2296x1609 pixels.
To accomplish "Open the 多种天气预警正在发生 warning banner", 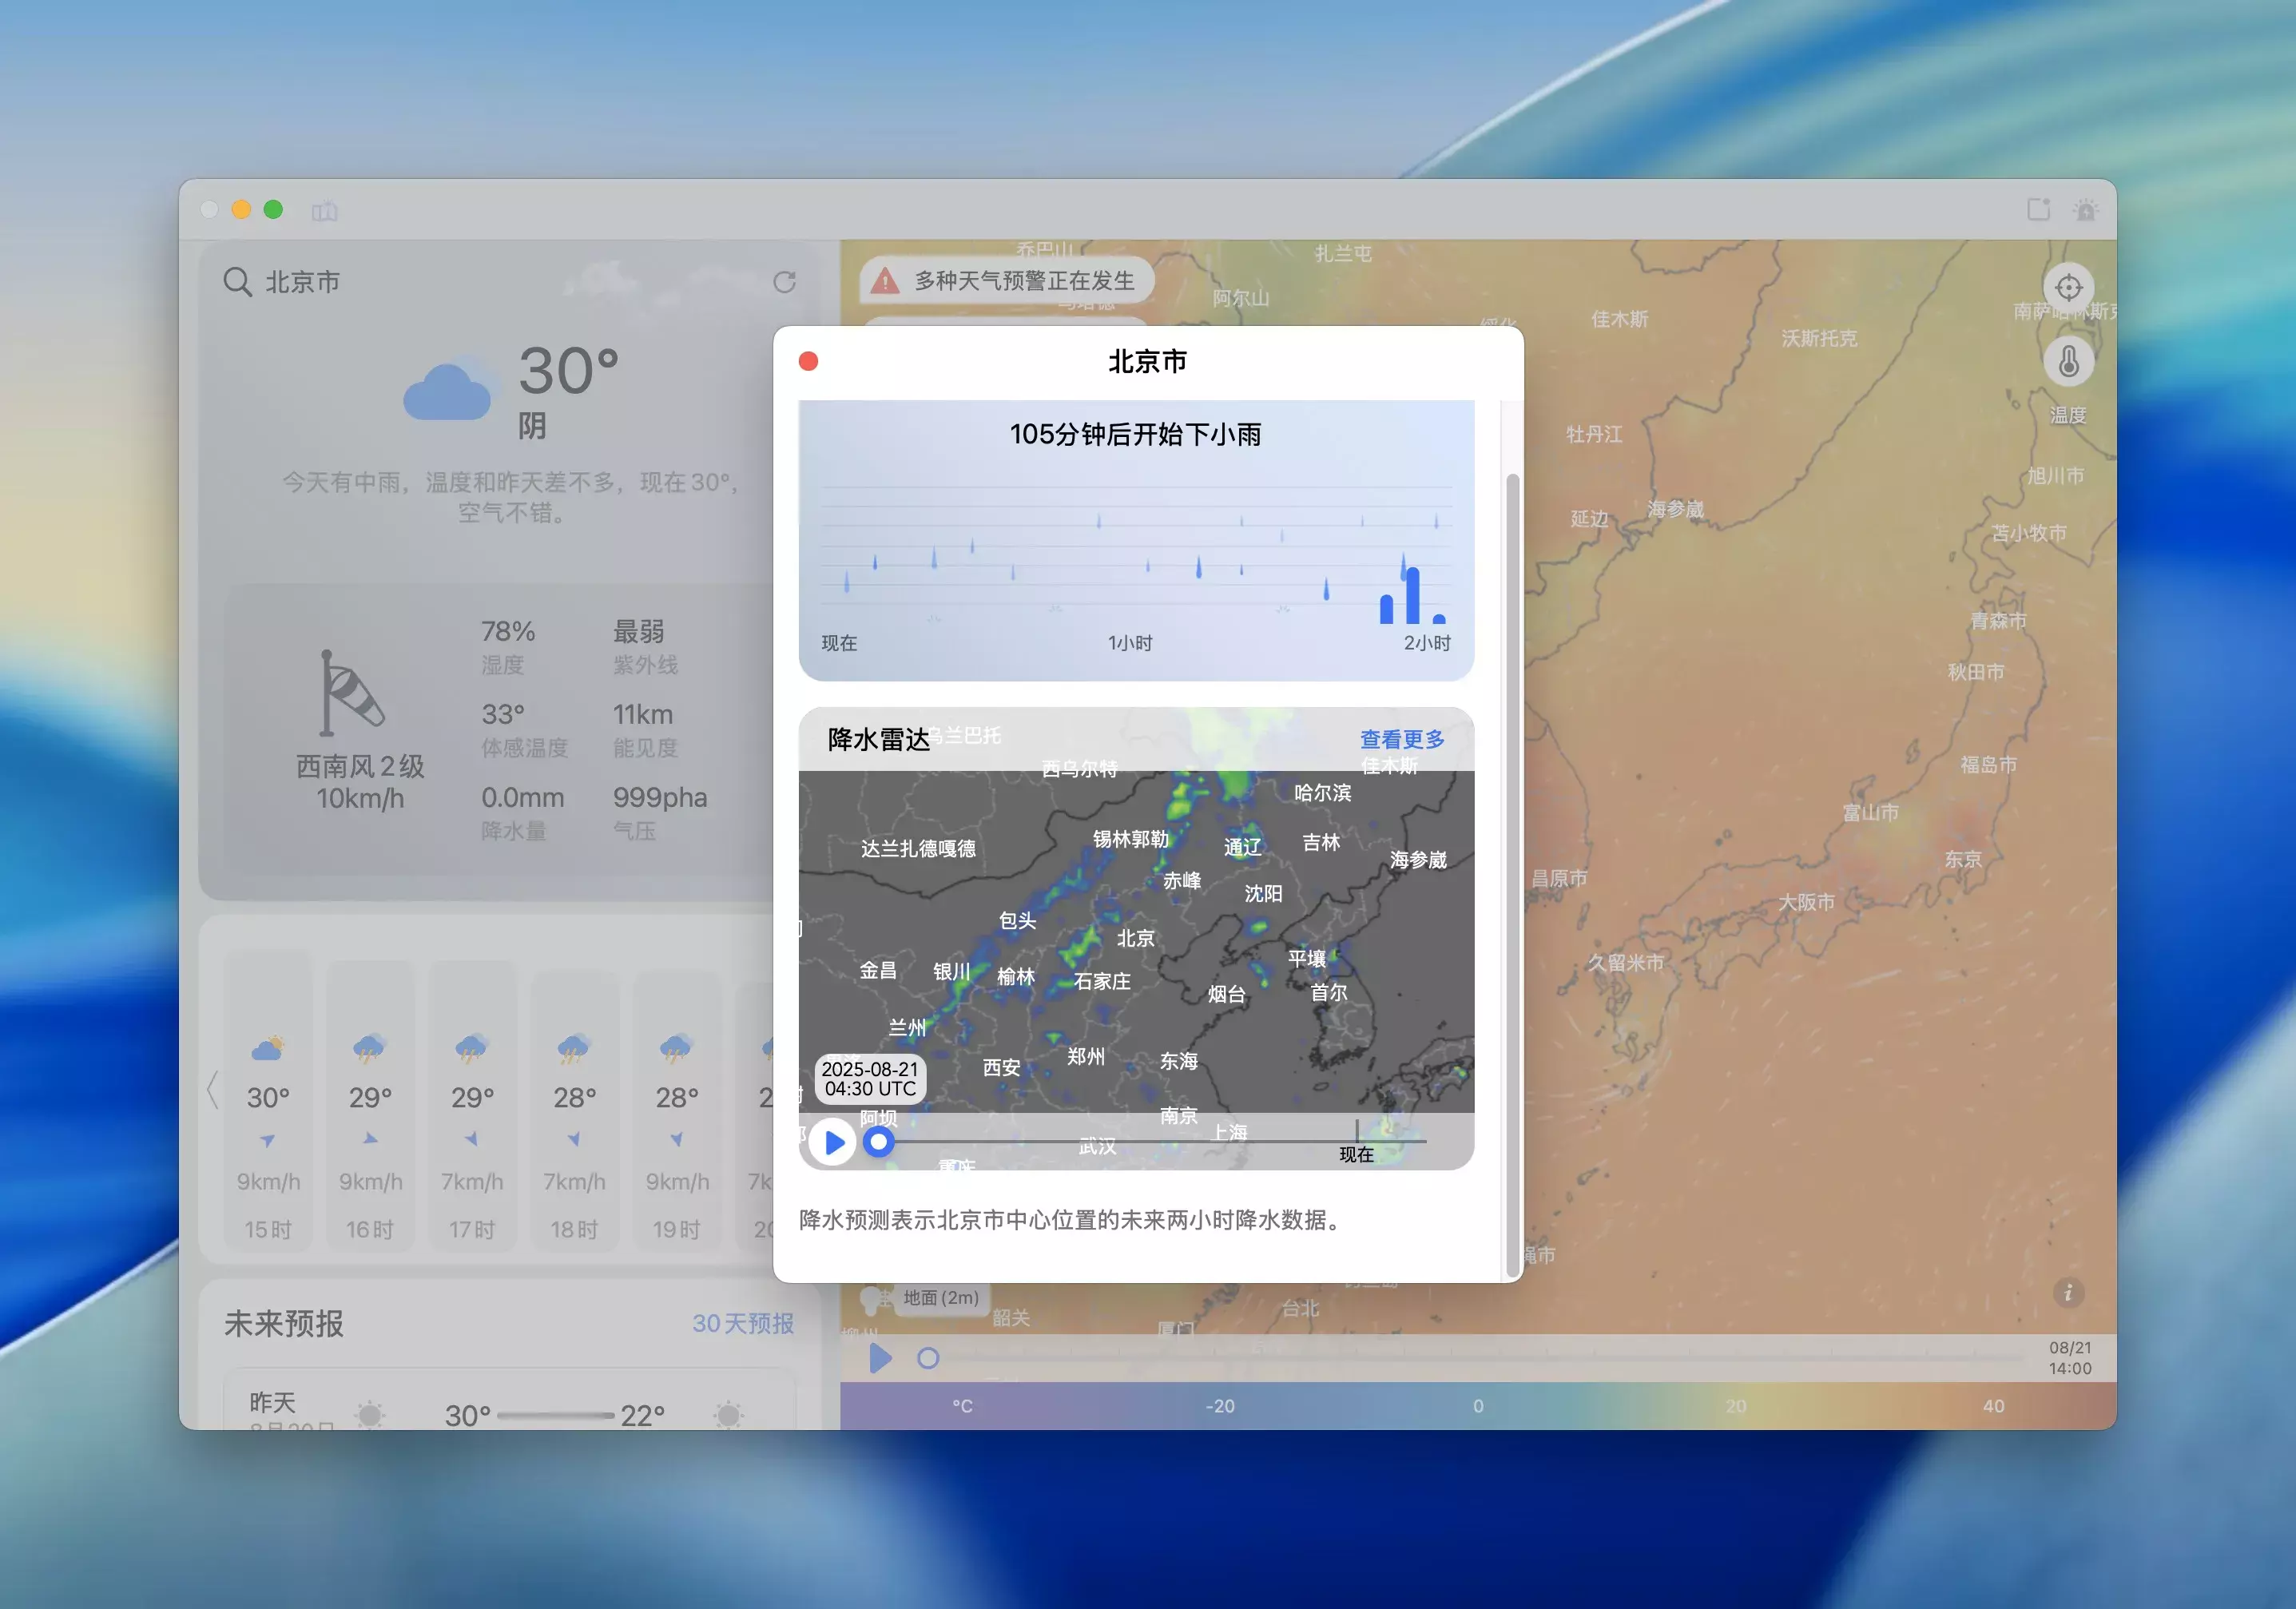I will [1006, 281].
